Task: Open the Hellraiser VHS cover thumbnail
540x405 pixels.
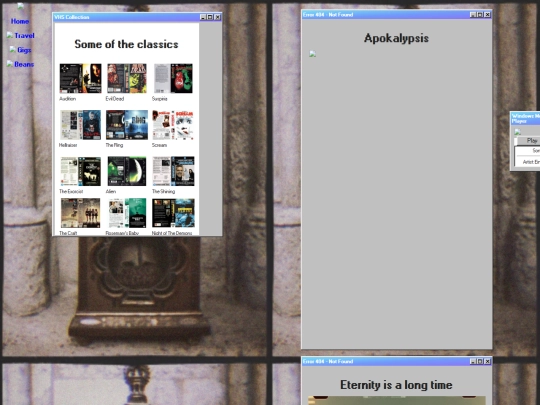Action: (80, 125)
